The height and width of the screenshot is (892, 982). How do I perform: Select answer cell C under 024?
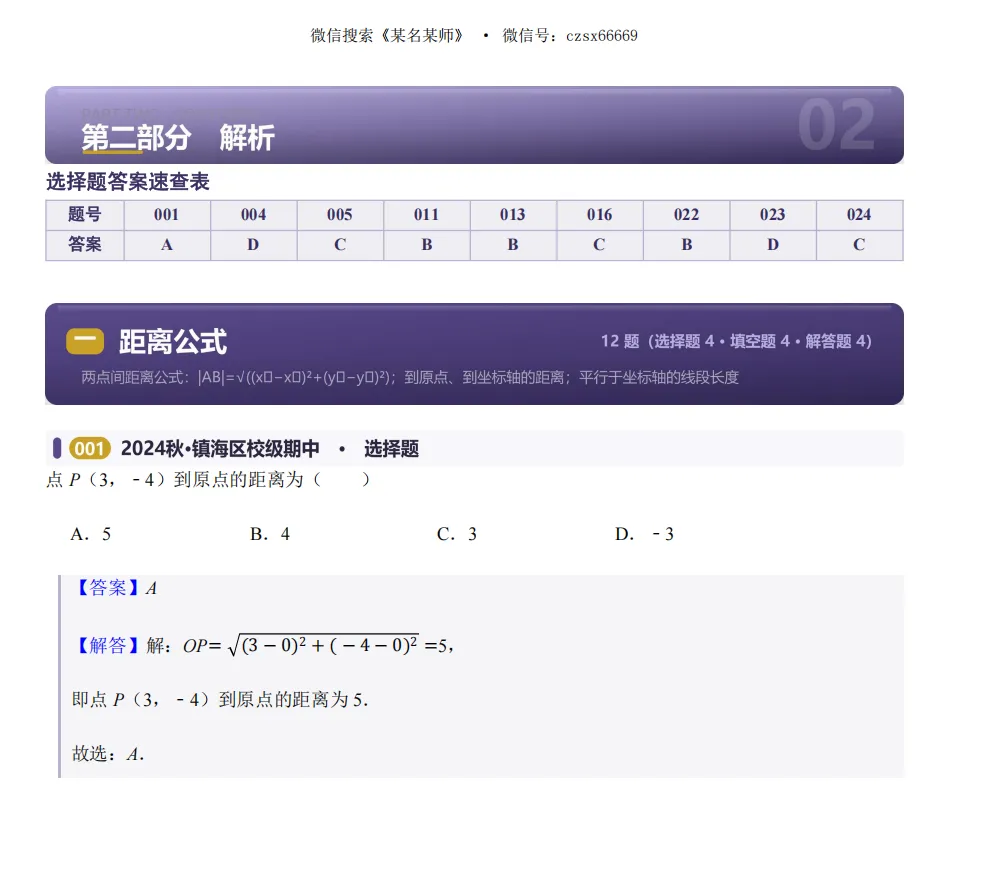point(859,245)
